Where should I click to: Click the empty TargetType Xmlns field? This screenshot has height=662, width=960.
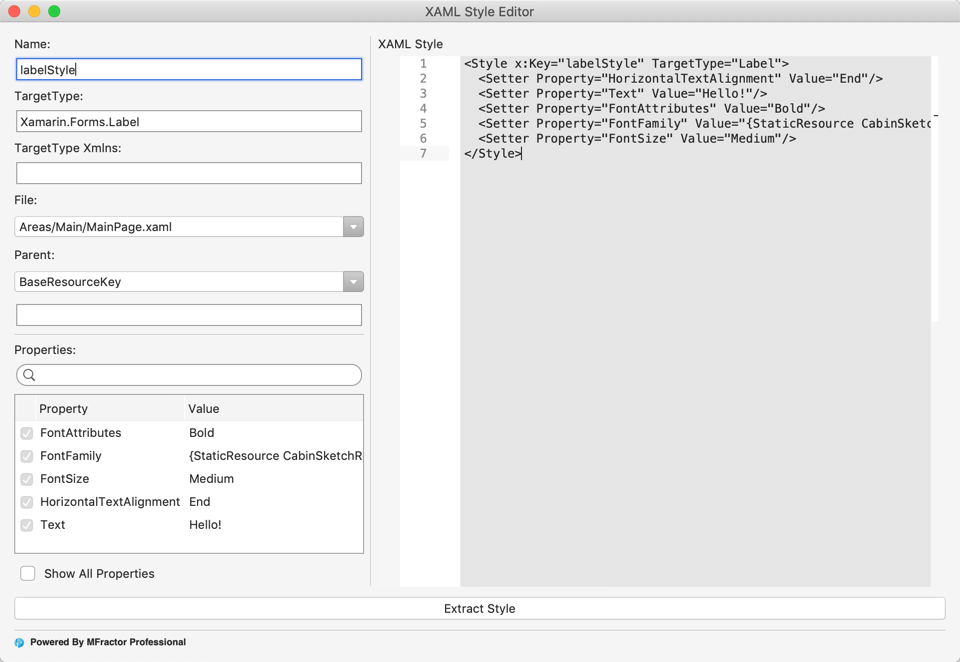coord(189,173)
